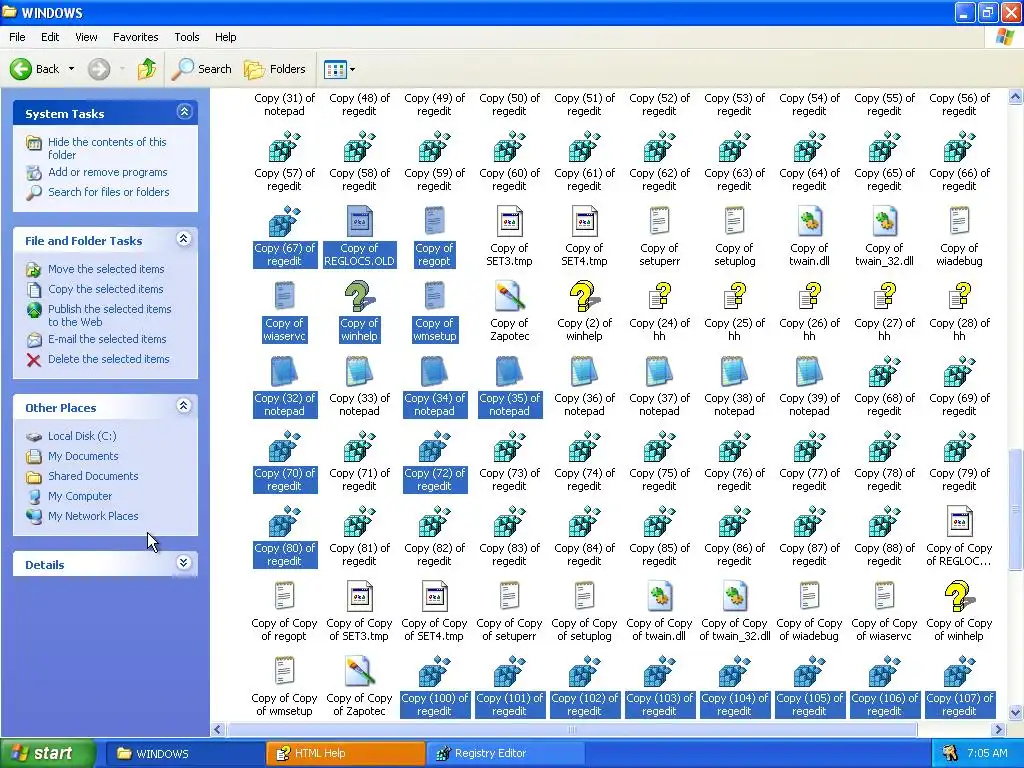Open the View menu
The width and height of the screenshot is (1024, 768).
click(86, 37)
